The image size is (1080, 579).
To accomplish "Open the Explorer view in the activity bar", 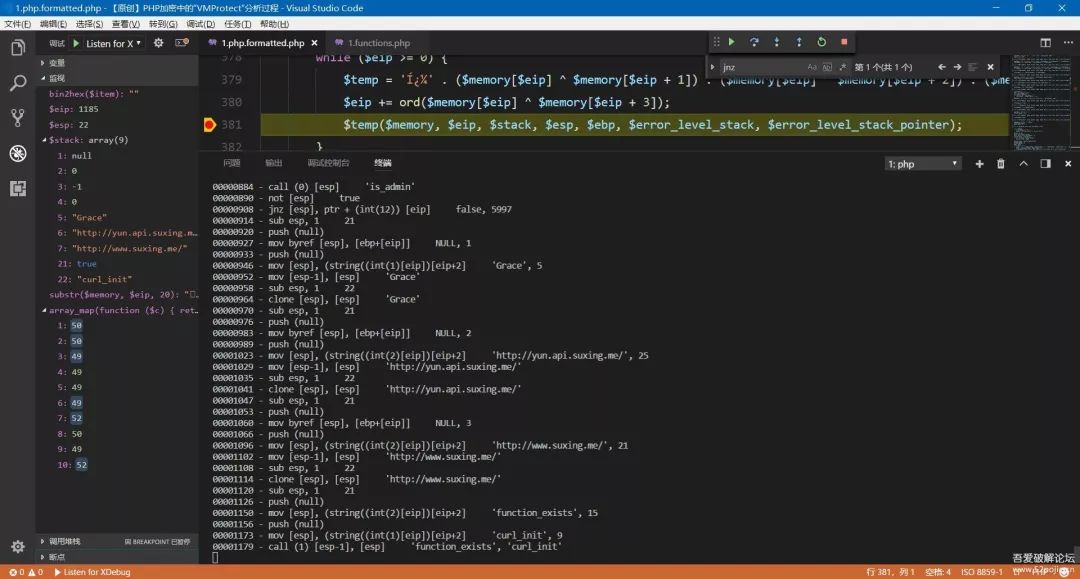I will pyautogui.click(x=18, y=48).
